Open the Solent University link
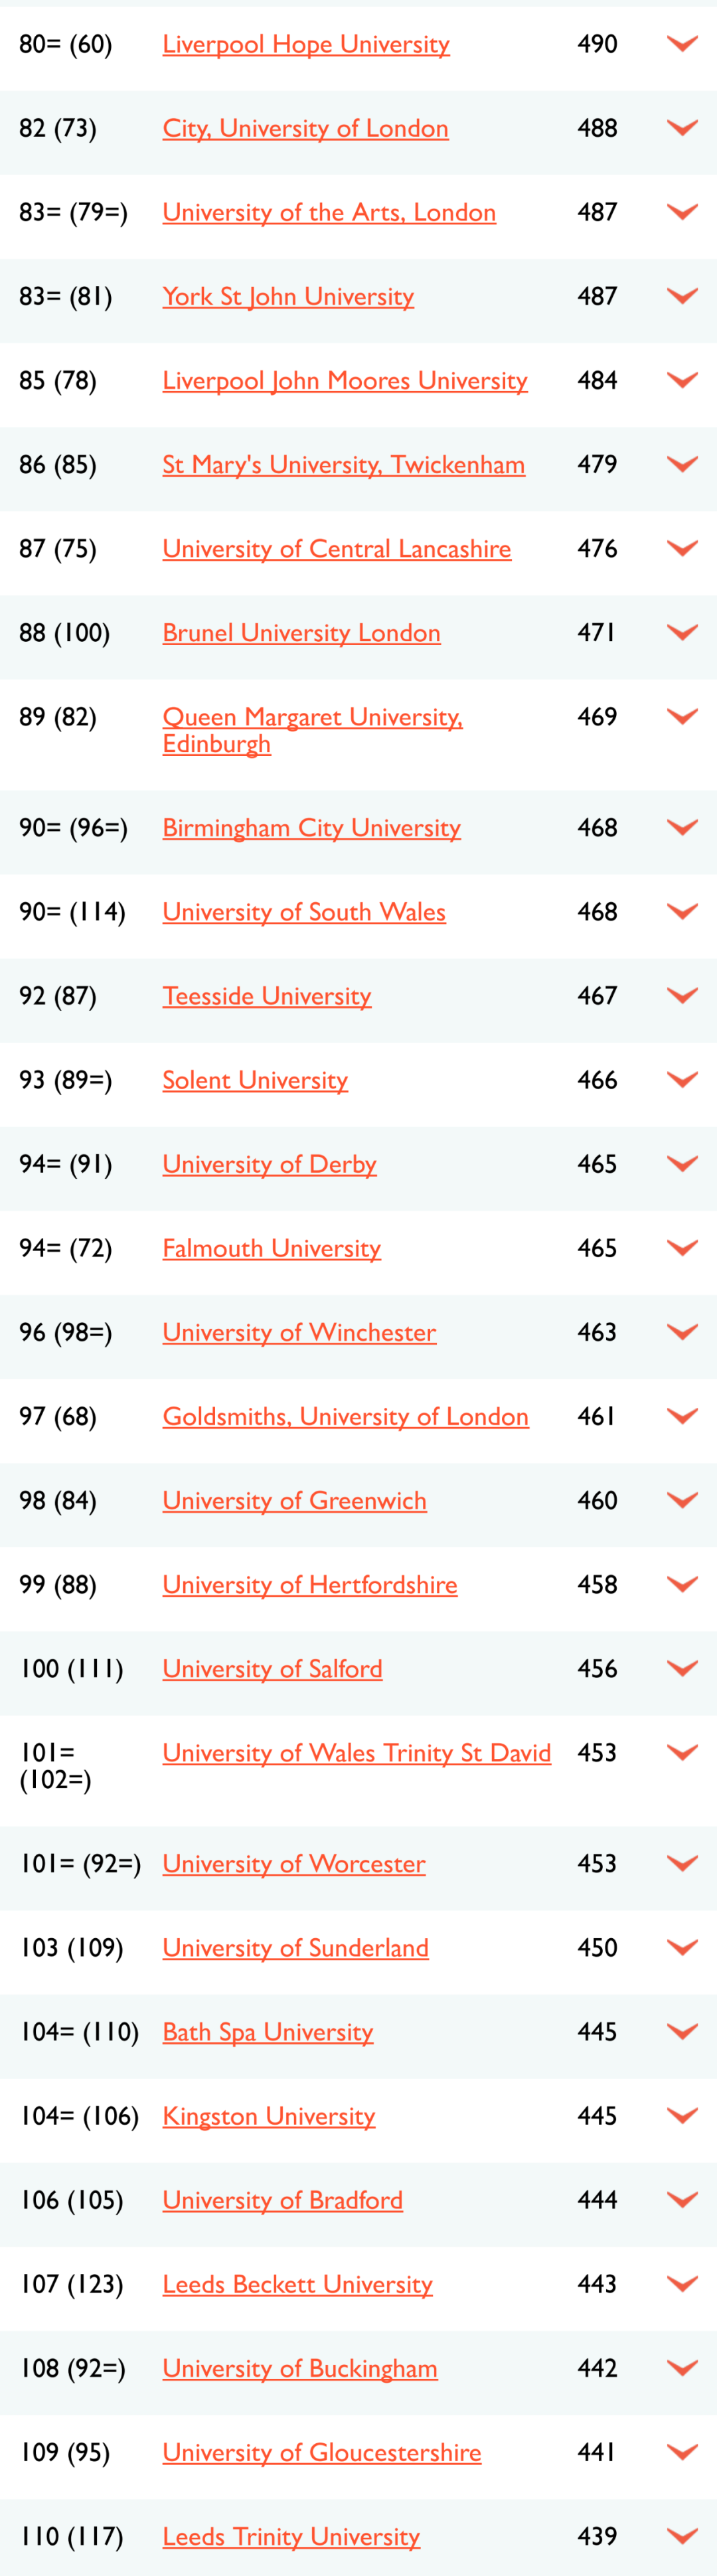Image resolution: width=717 pixels, height=2576 pixels. (x=255, y=1080)
